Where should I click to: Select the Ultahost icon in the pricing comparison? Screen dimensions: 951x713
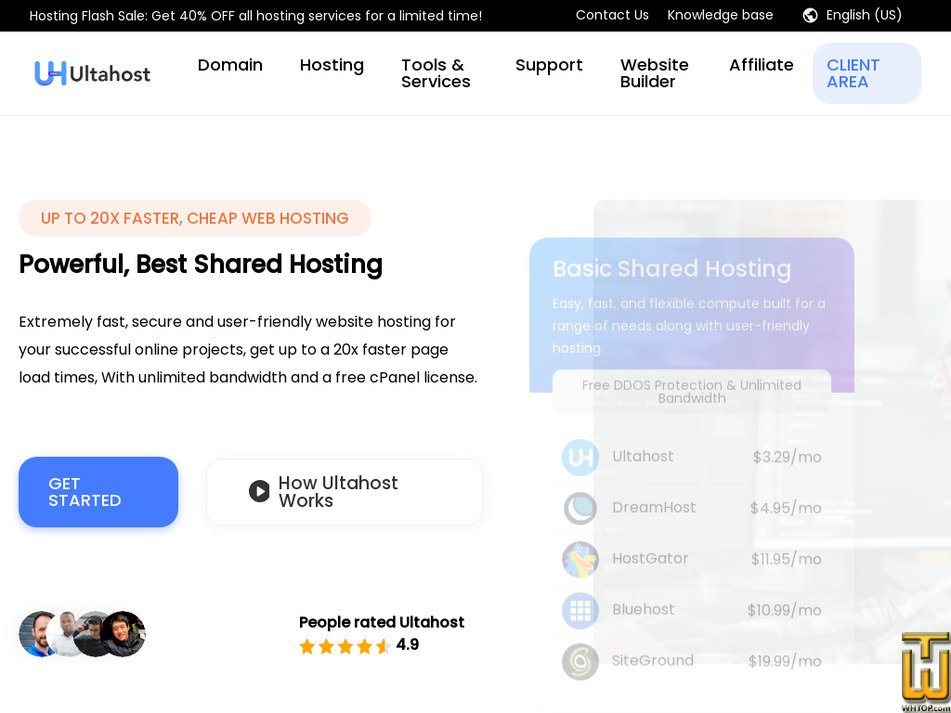coord(580,457)
